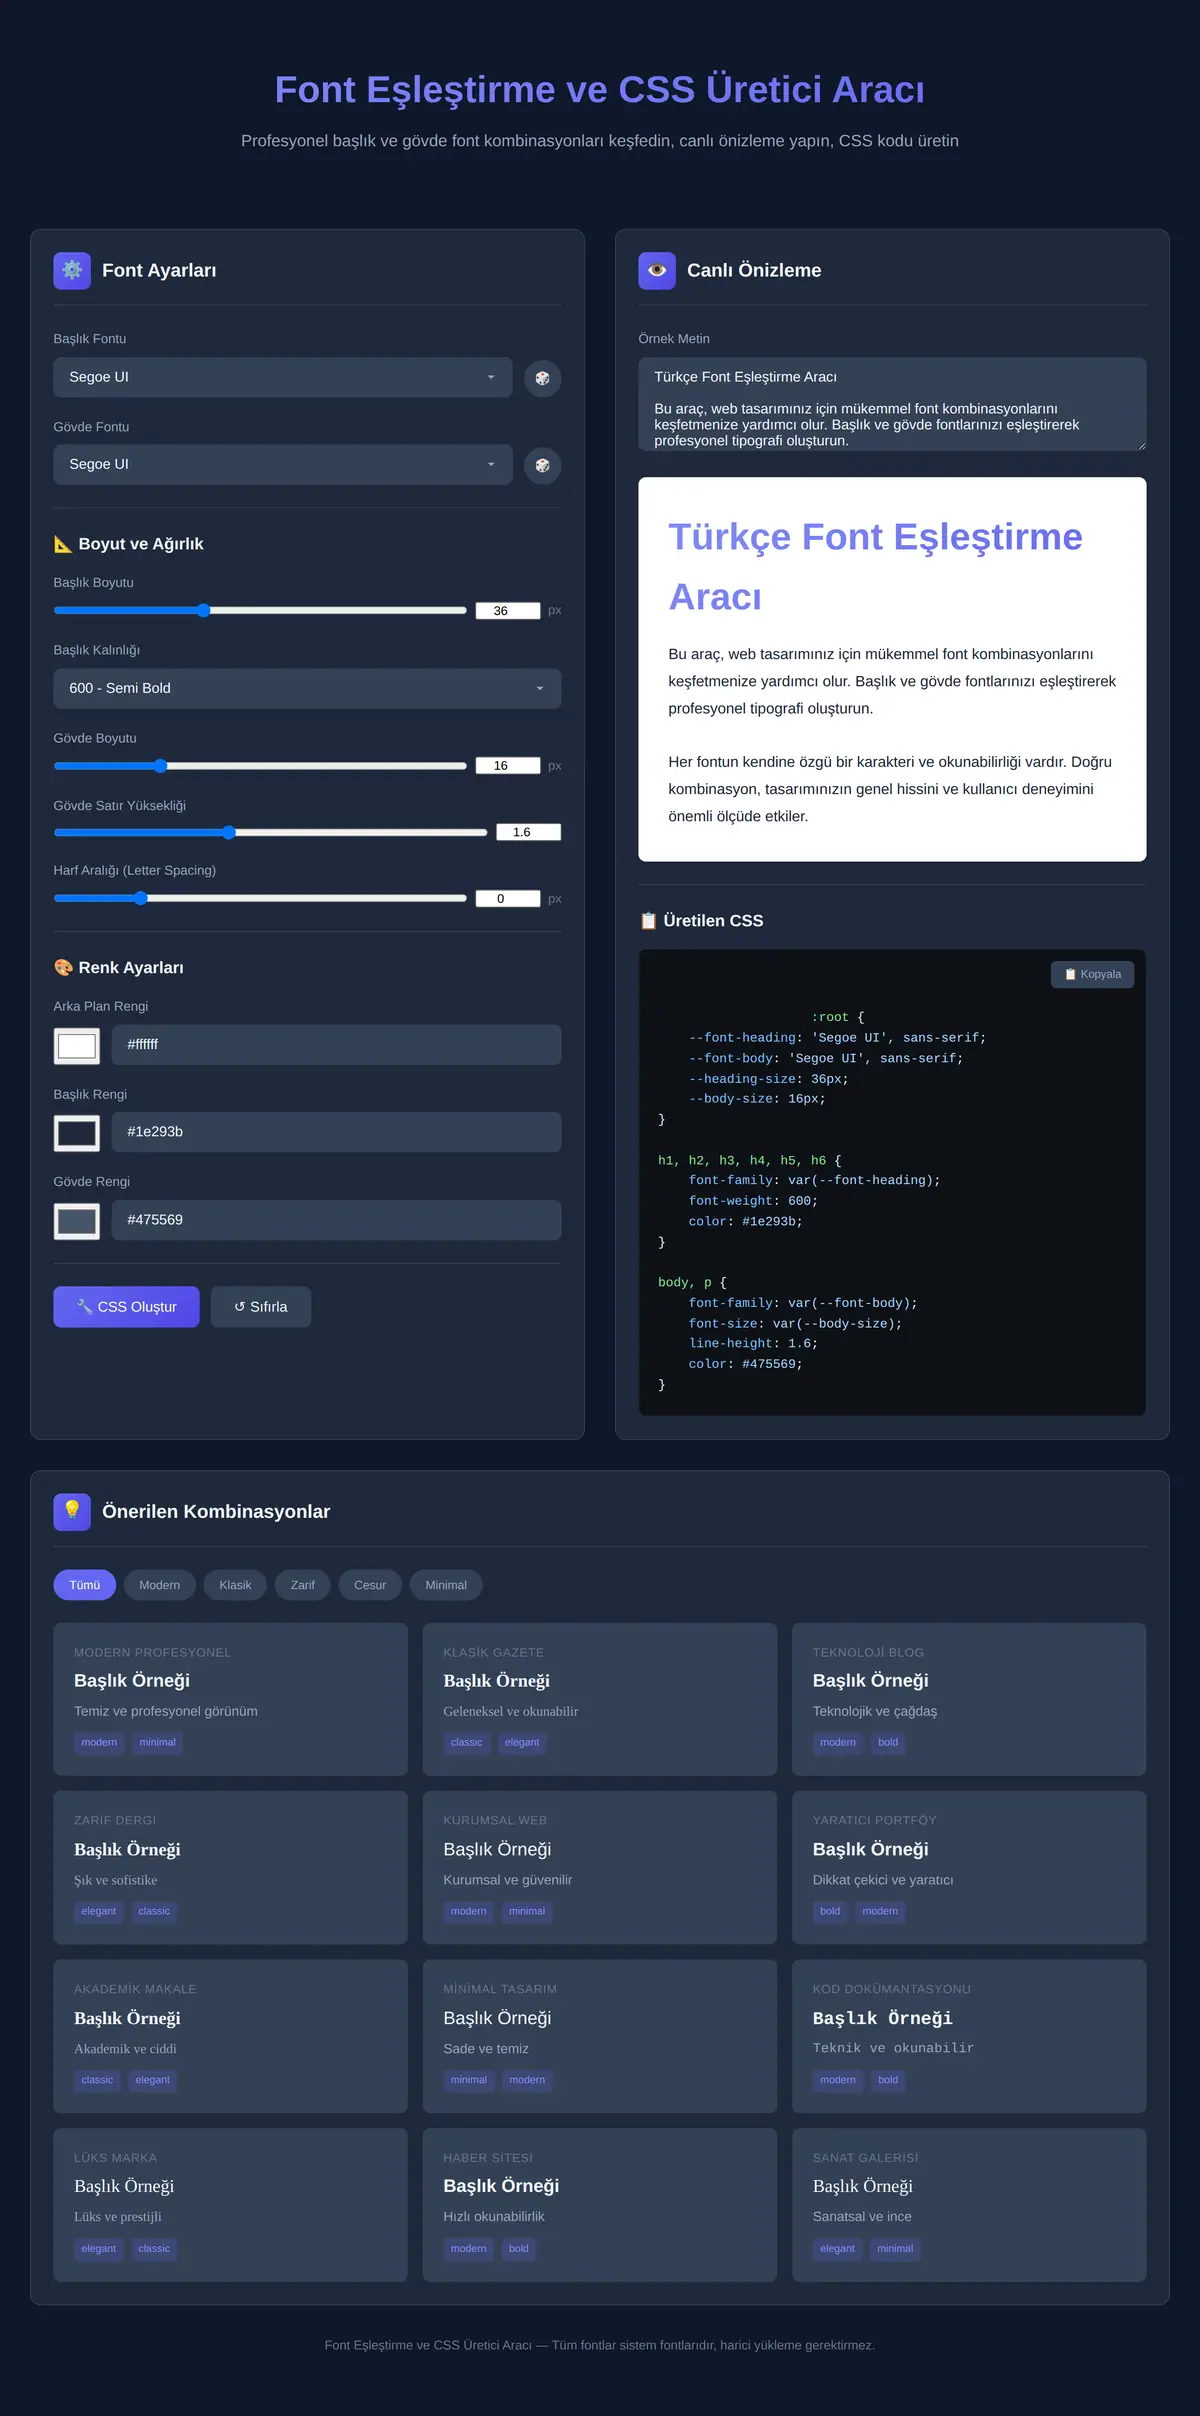The image size is (1200, 2416).
Task: Click the clipboard icon next to Üretilen CSS
Action: click(x=648, y=921)
